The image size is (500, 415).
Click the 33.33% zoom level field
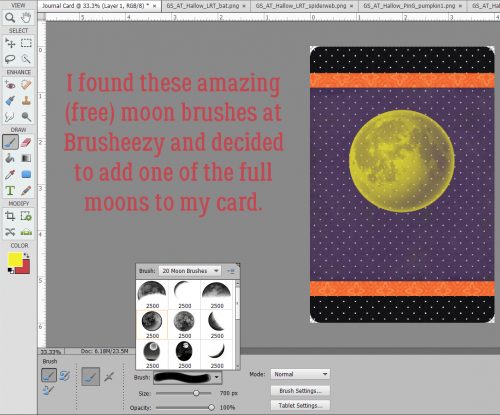[51, 352]
